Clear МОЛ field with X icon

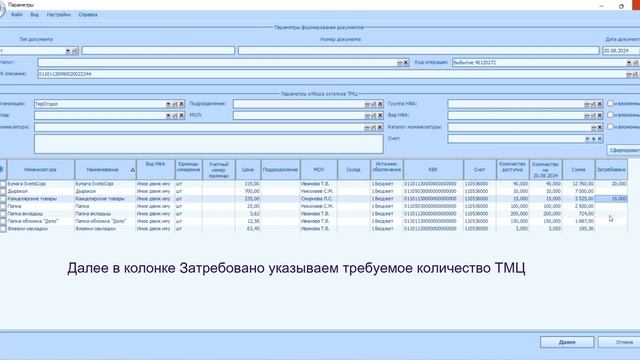pos(380,116)
